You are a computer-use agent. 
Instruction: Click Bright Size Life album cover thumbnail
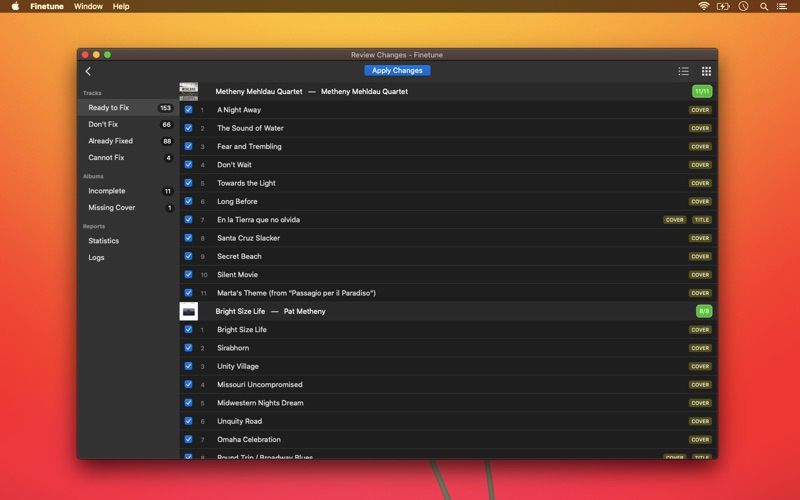(x=189, y=311)
